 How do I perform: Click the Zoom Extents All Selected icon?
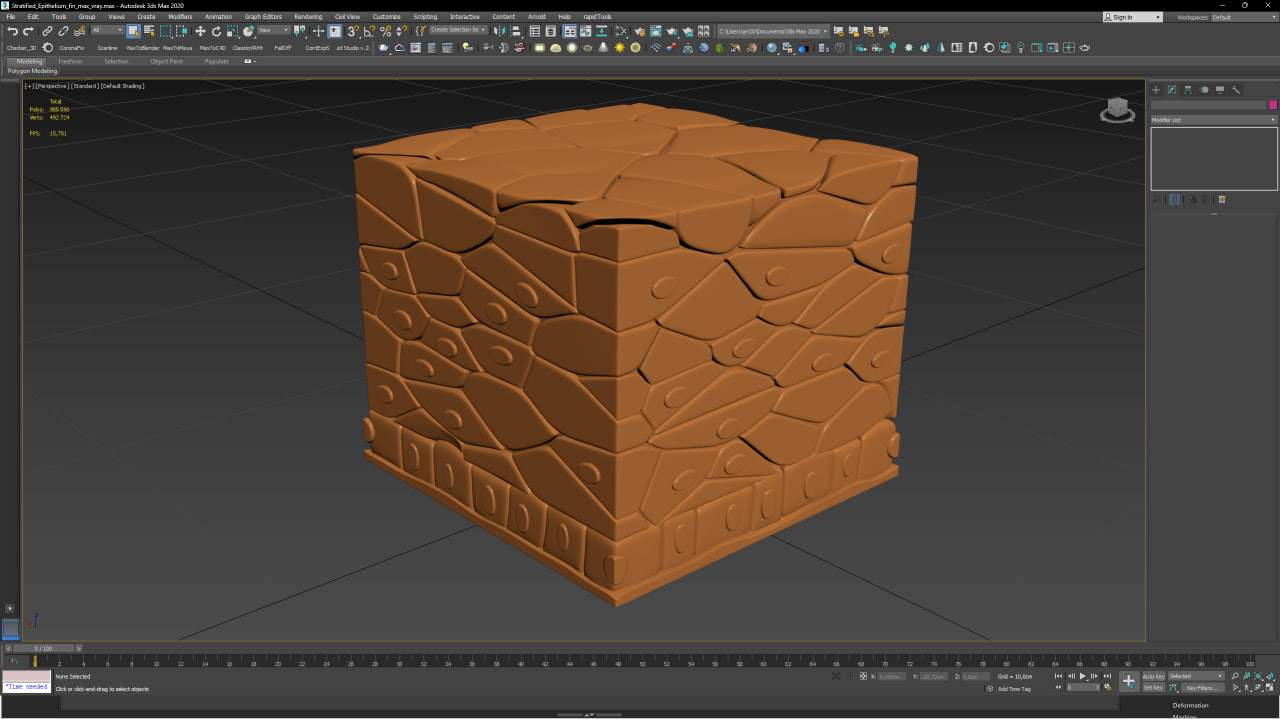pyautogui.click(x=1271, y=676)
